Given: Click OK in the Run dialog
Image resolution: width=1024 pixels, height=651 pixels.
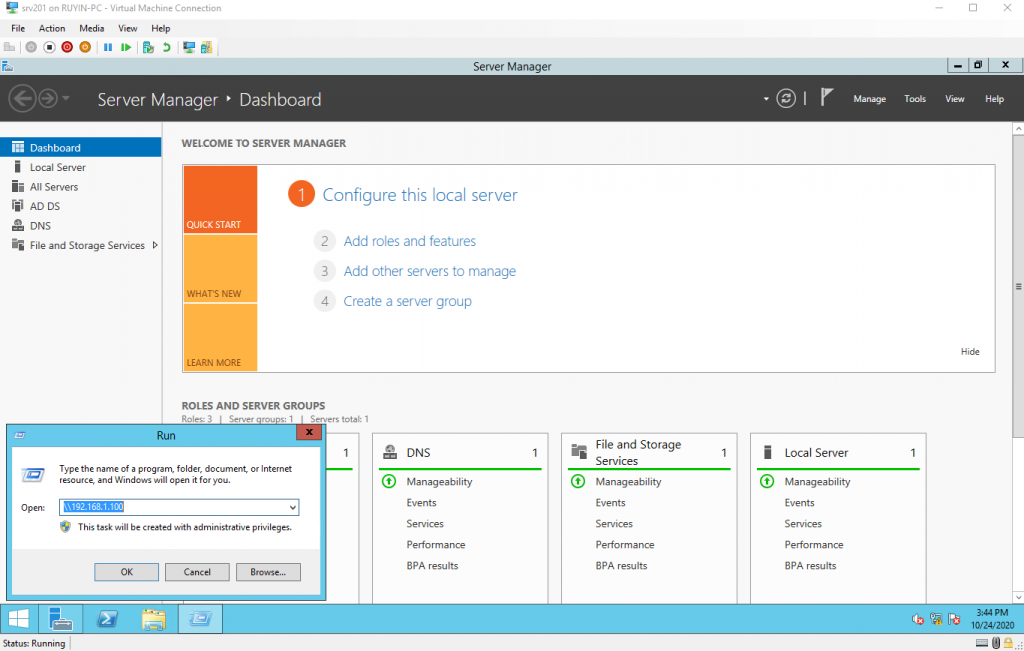Looking at the screenshot, I should click(x=127, y=572).
